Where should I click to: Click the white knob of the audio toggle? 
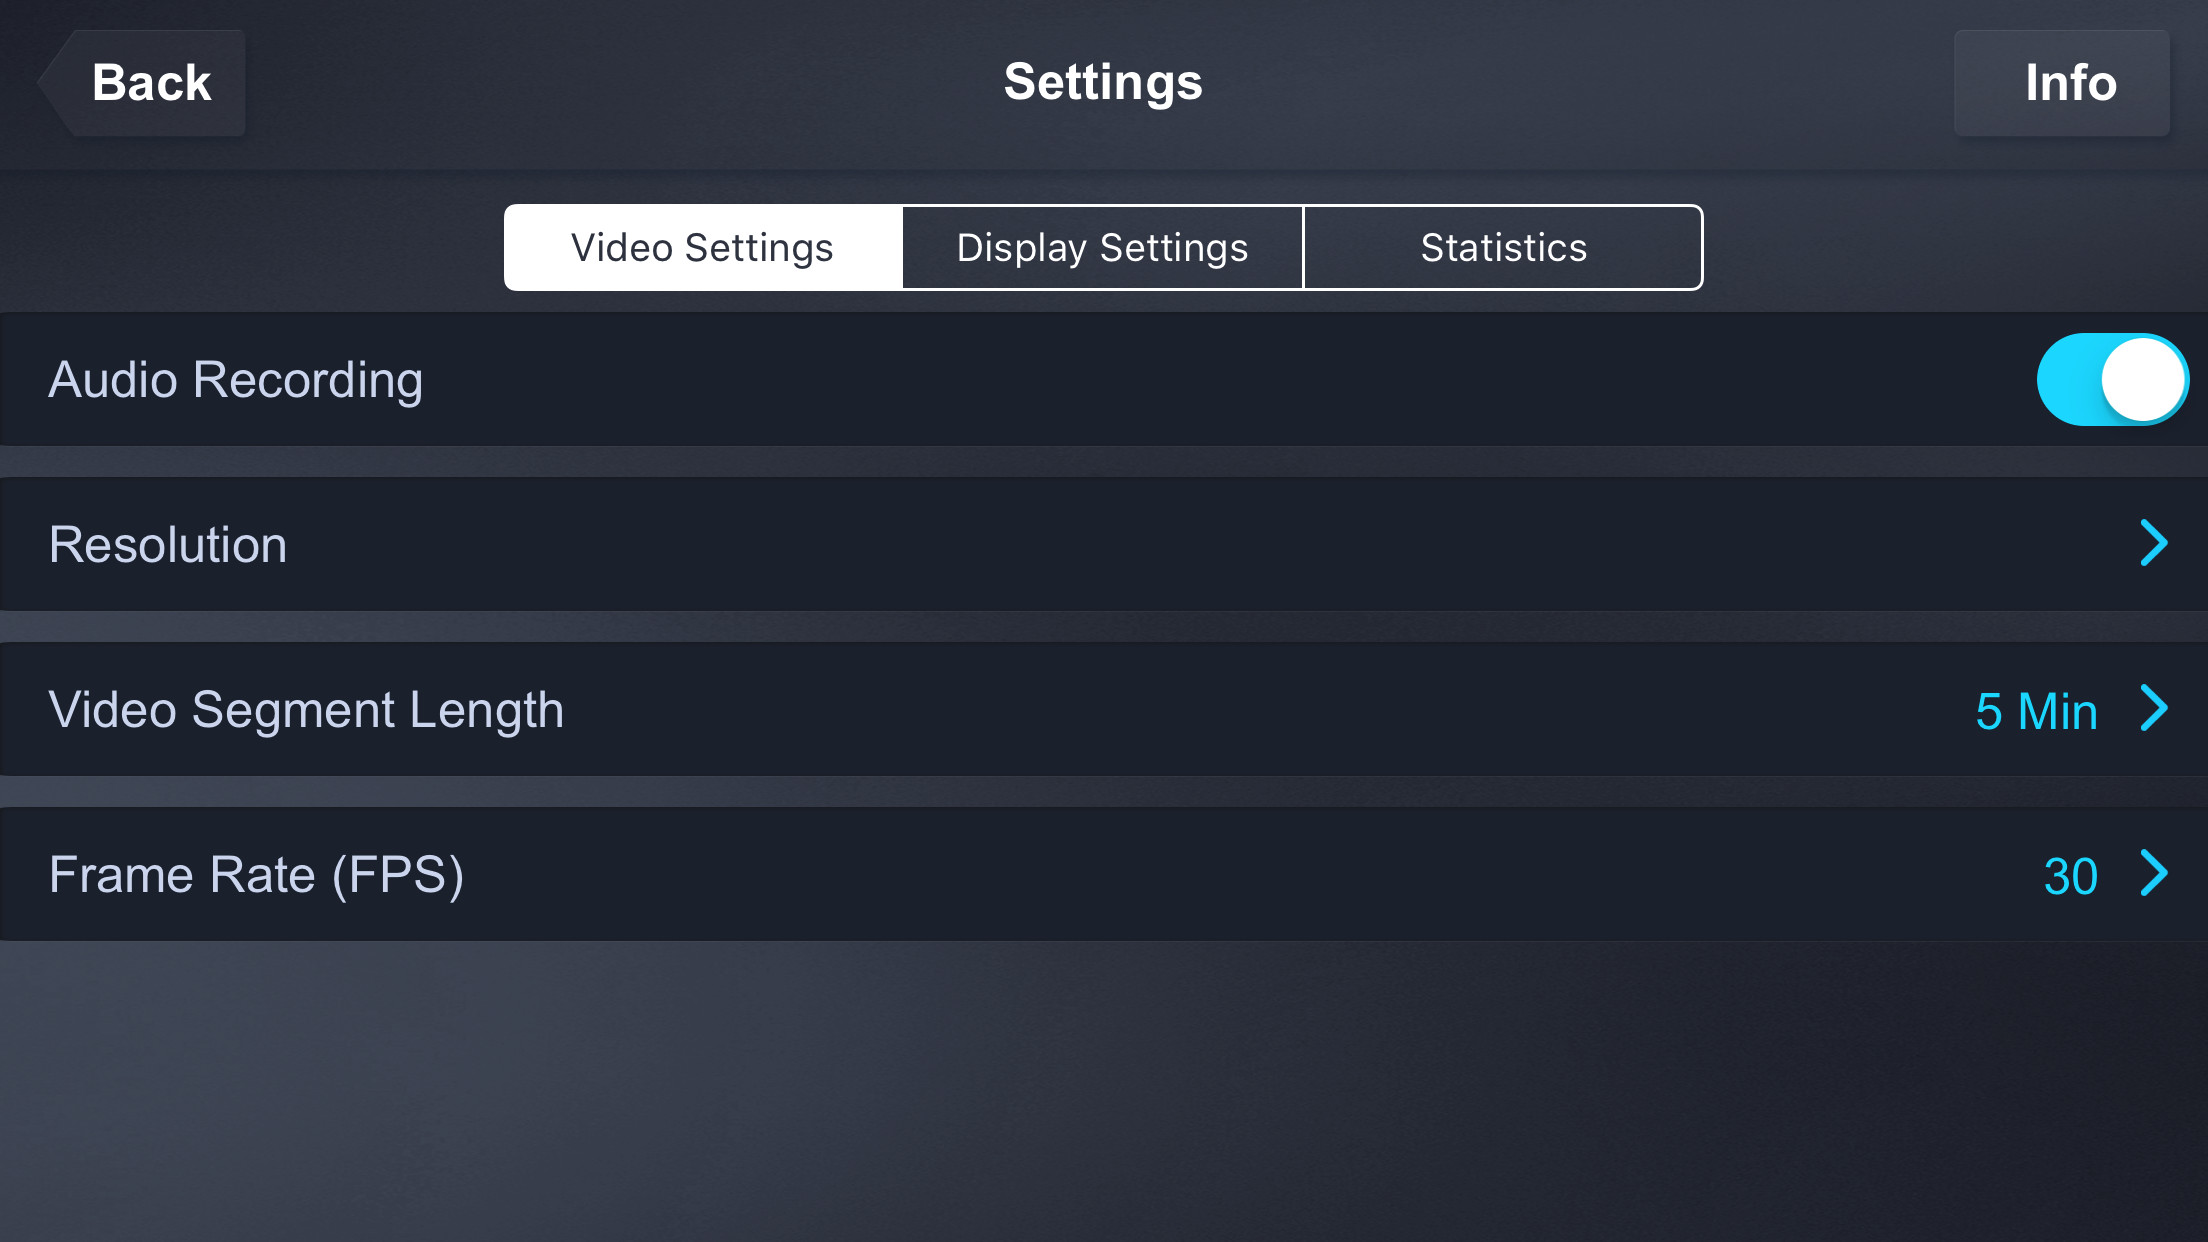(2142, 380)
